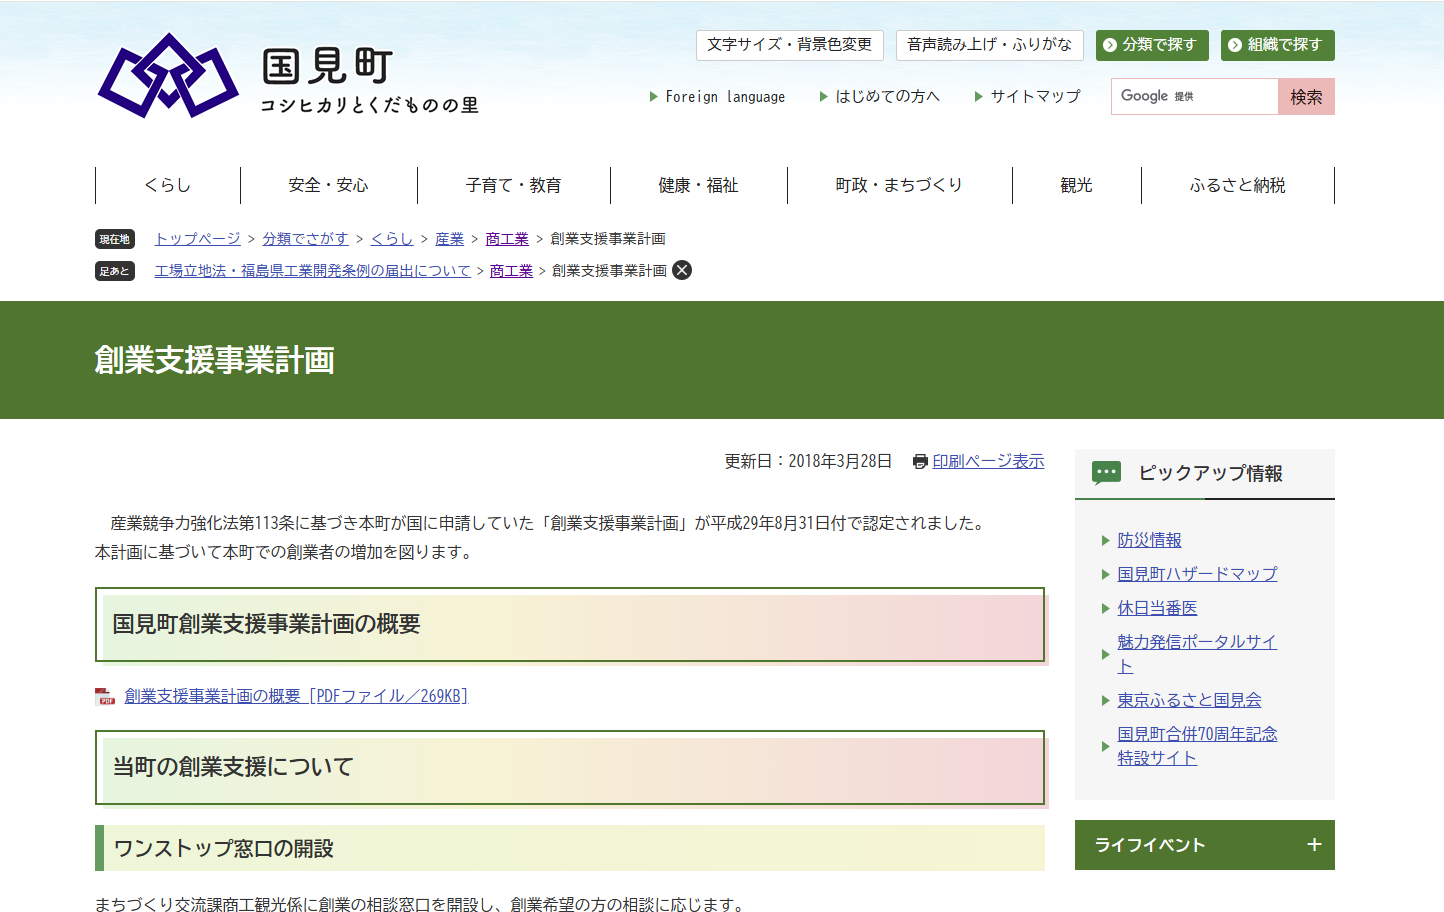Open the 防災情報 link
The height and width of the screenshot is (912, 1444).
click(x=1149, y=540)
